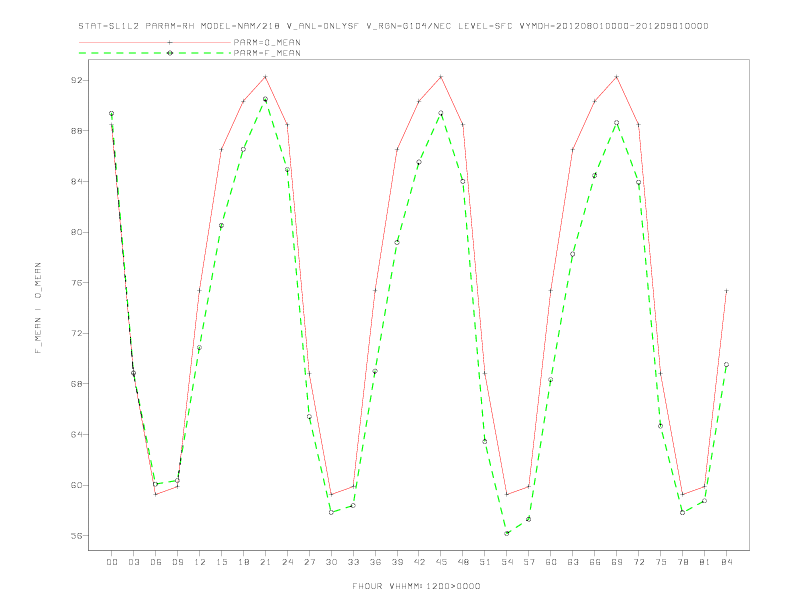This screenshot has width=792, height=612.
Task: Click the y-axis title F_MEAN | O_MEAN
Action: pos(38,308)
